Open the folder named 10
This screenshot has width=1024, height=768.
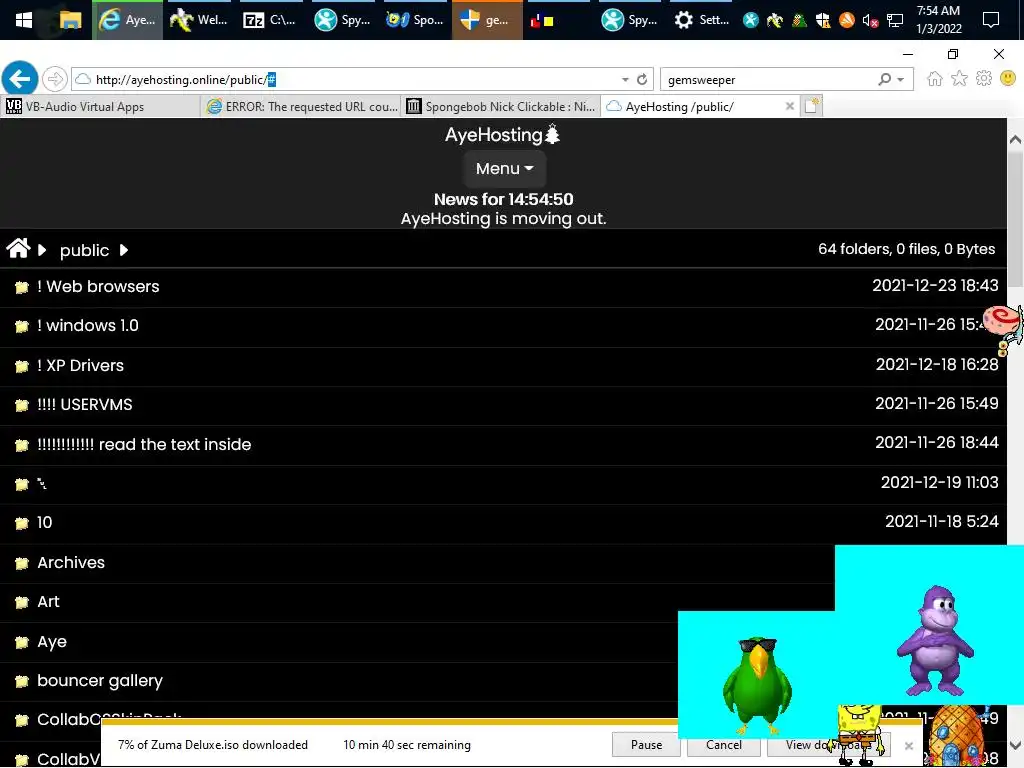(x=44, y=522)
